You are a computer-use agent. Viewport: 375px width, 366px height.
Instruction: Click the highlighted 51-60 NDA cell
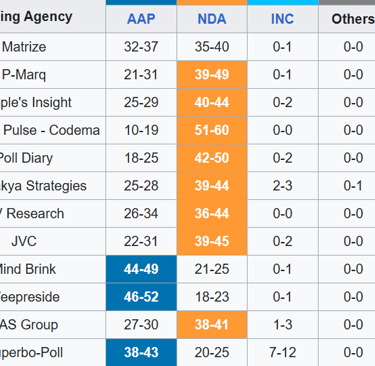pos(212,130)
